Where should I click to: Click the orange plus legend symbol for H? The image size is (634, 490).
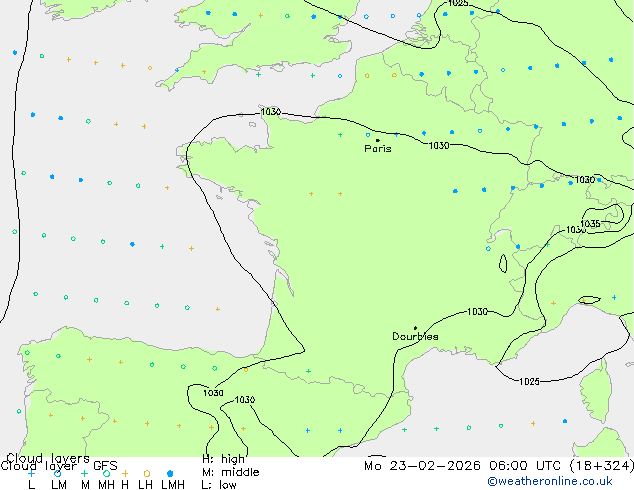(125, 473)
